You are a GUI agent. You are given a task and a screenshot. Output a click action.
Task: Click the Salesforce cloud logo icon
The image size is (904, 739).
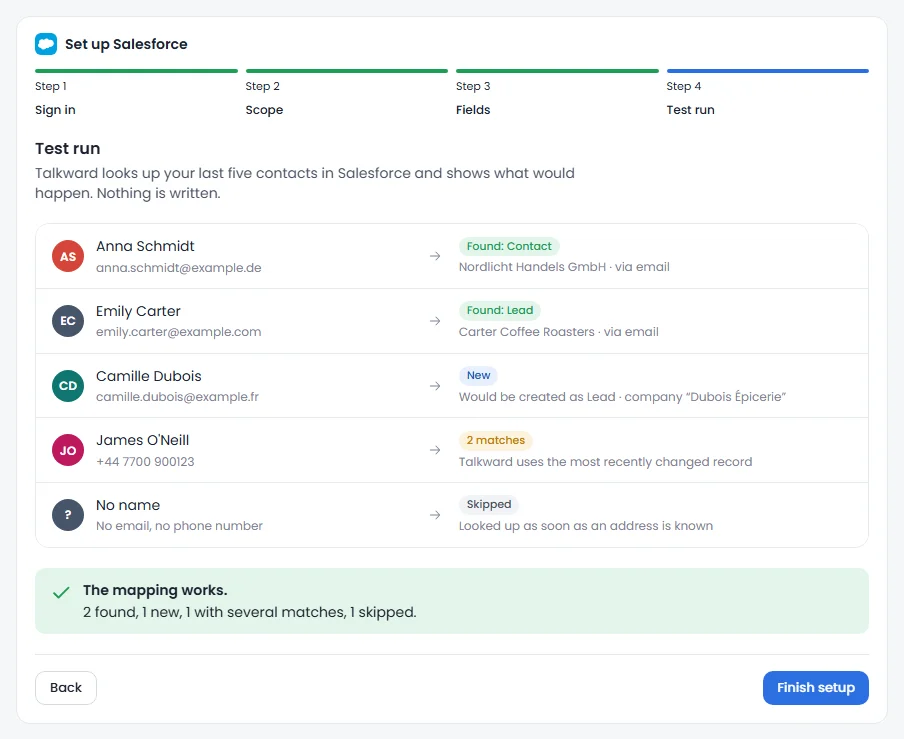point(46,44)
